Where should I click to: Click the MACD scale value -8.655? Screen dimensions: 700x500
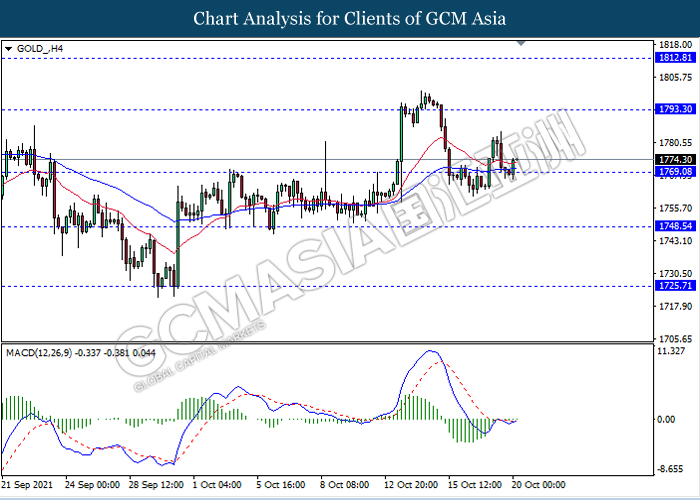point(670,469)
